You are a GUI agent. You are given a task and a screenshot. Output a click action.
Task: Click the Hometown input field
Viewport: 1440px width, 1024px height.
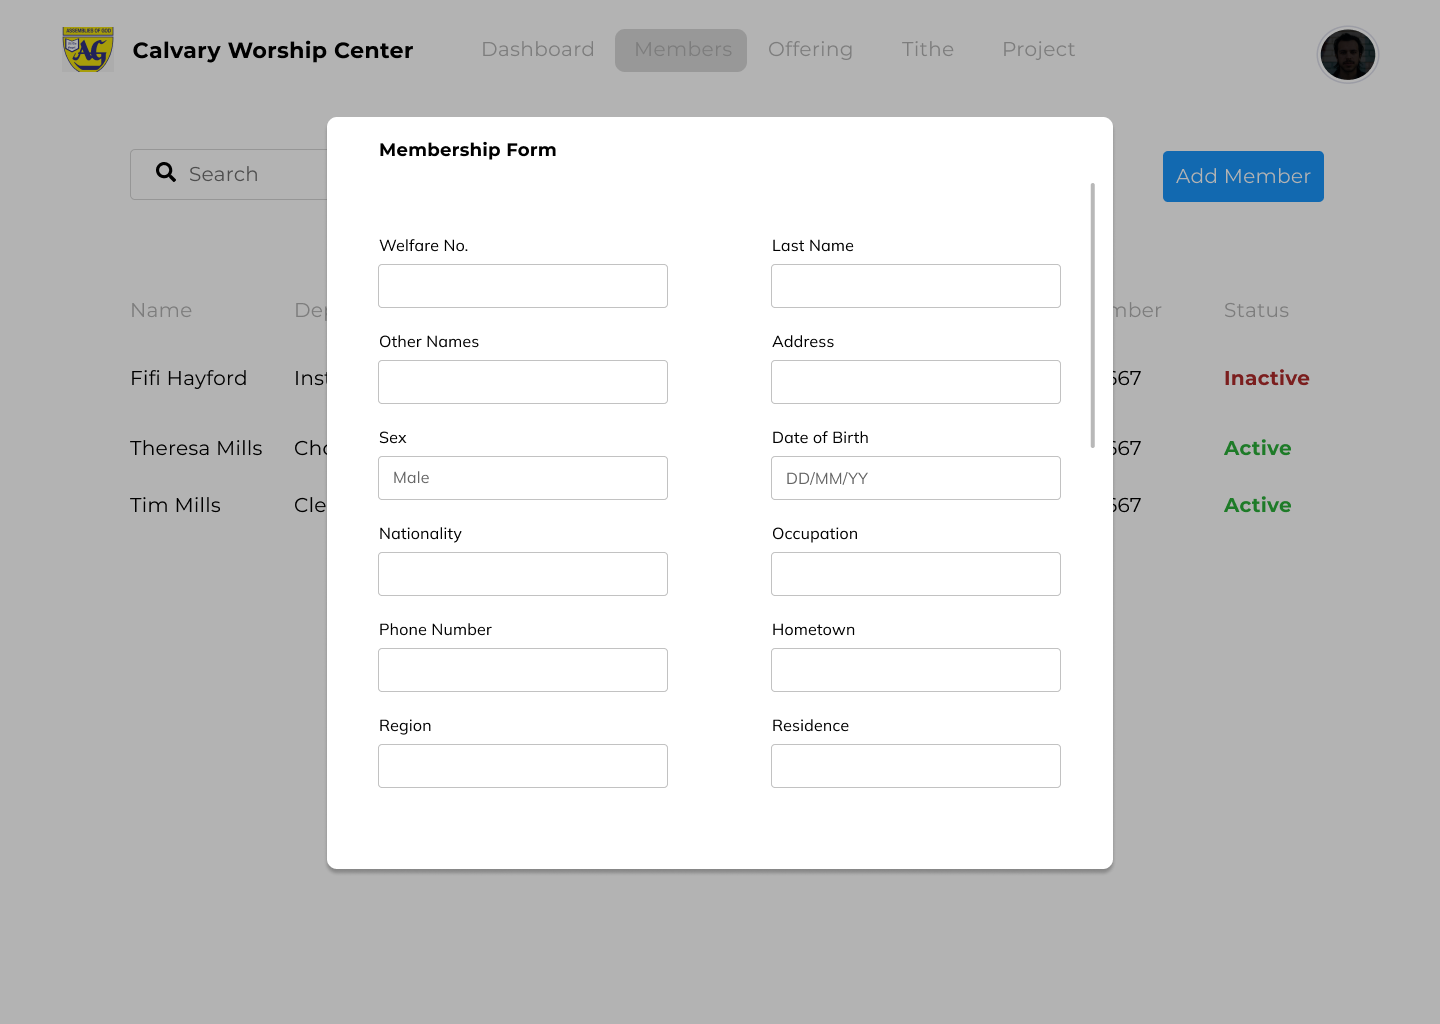coord(915,670)
